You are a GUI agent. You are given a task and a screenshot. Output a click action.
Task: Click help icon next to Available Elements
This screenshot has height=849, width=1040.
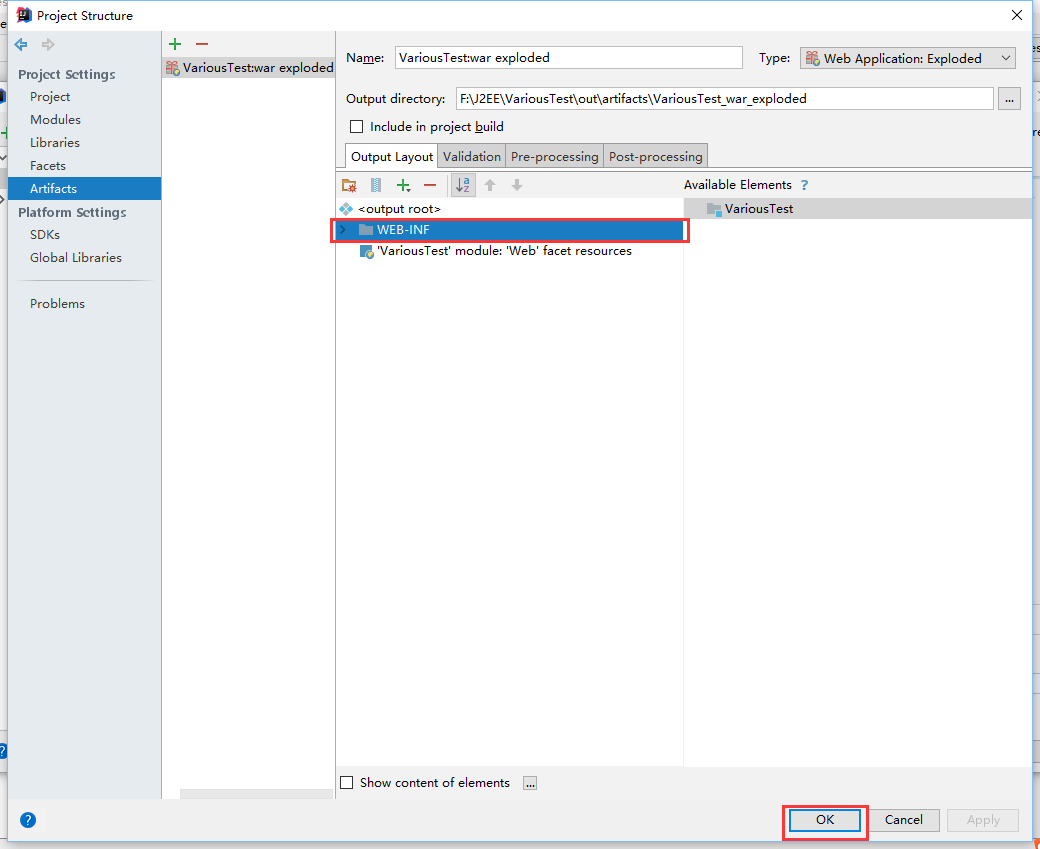804,185
